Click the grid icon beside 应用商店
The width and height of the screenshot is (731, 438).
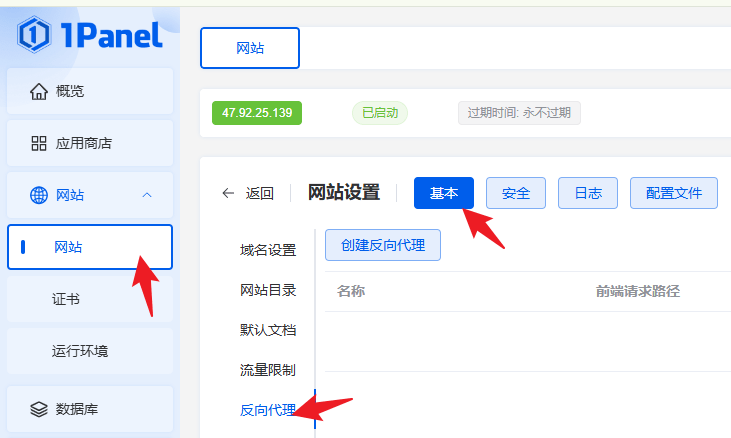[39, 143]
